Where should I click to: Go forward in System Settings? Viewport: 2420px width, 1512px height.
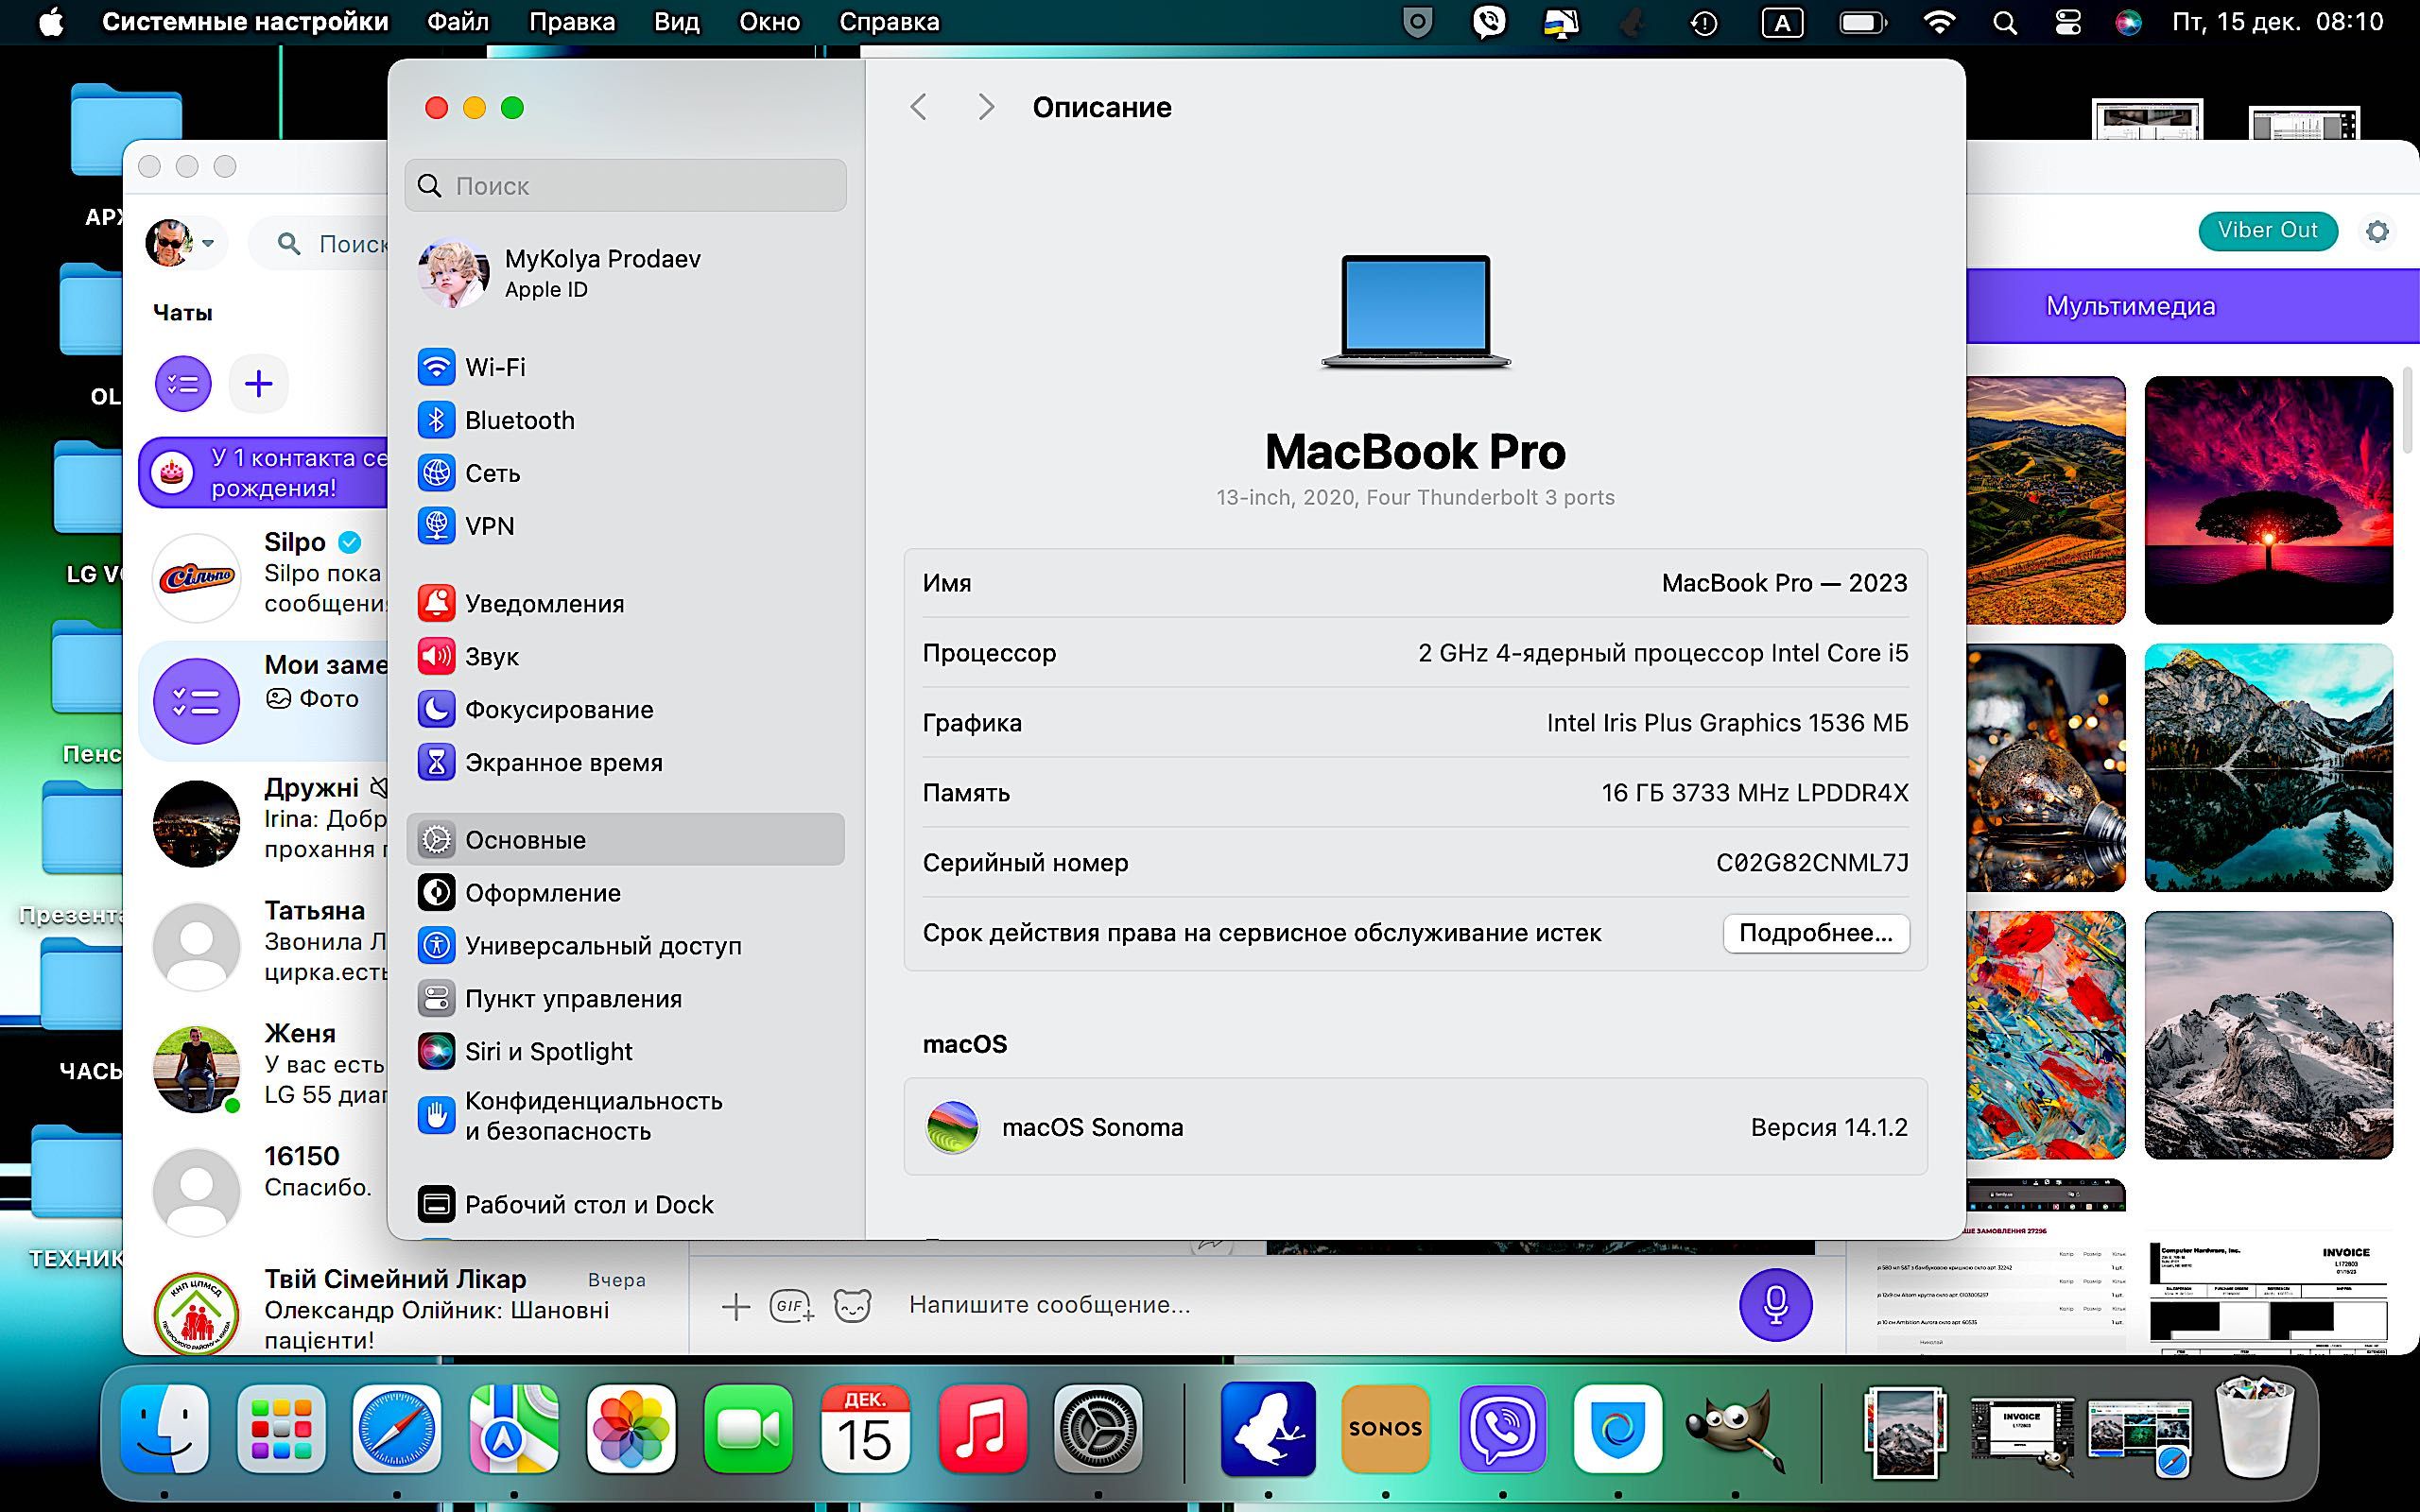point(986,107)
